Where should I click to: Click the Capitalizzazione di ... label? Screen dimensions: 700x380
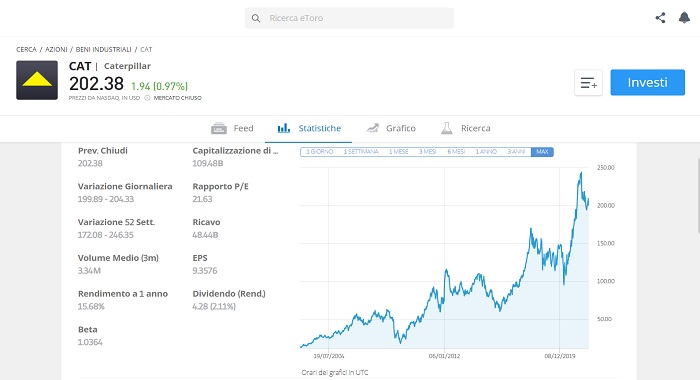coord(235,150)
